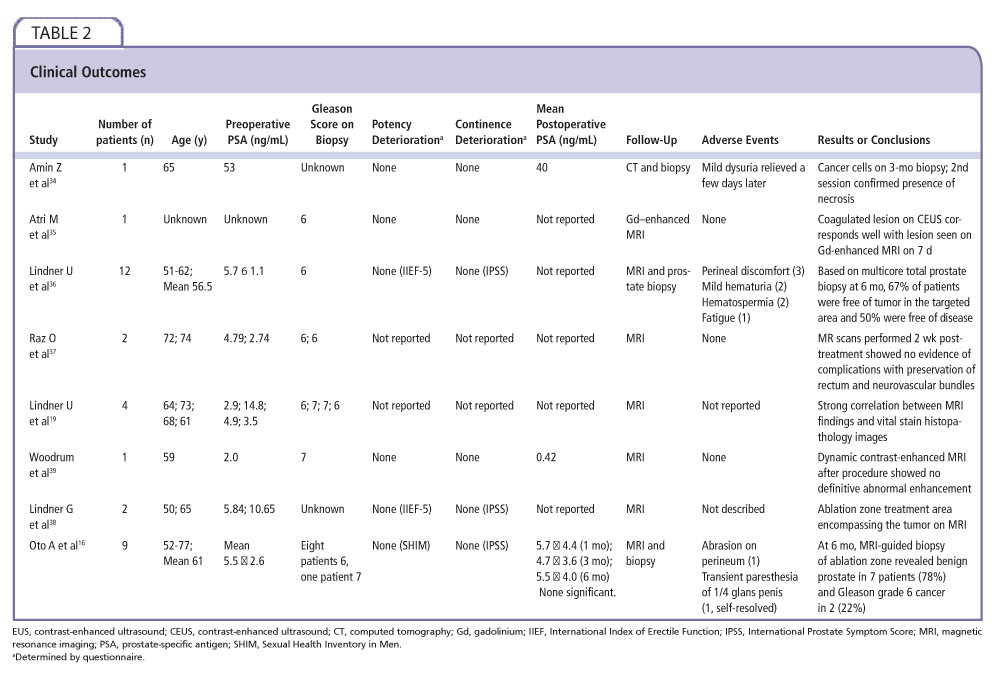Select the Results or Conclusions header
Viewport: 1000px width, 678px height.
coord(873,140)
